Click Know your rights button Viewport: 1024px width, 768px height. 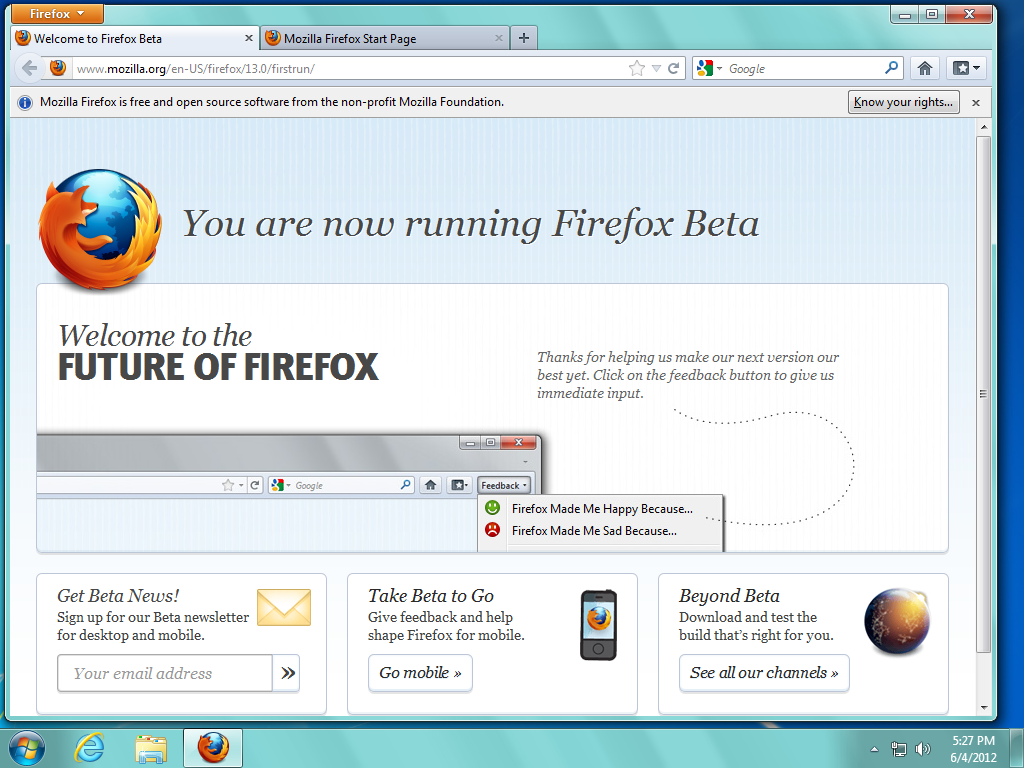point(903,102)
